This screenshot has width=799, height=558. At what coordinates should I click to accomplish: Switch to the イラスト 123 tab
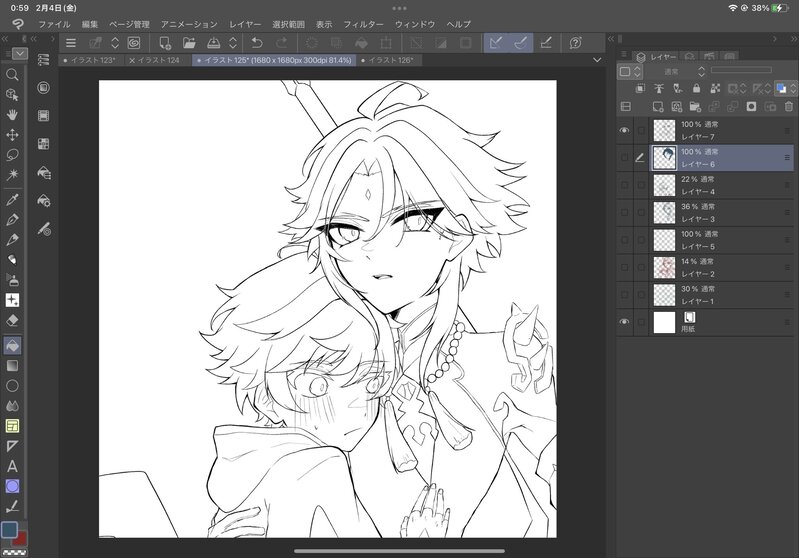(90, 60)
